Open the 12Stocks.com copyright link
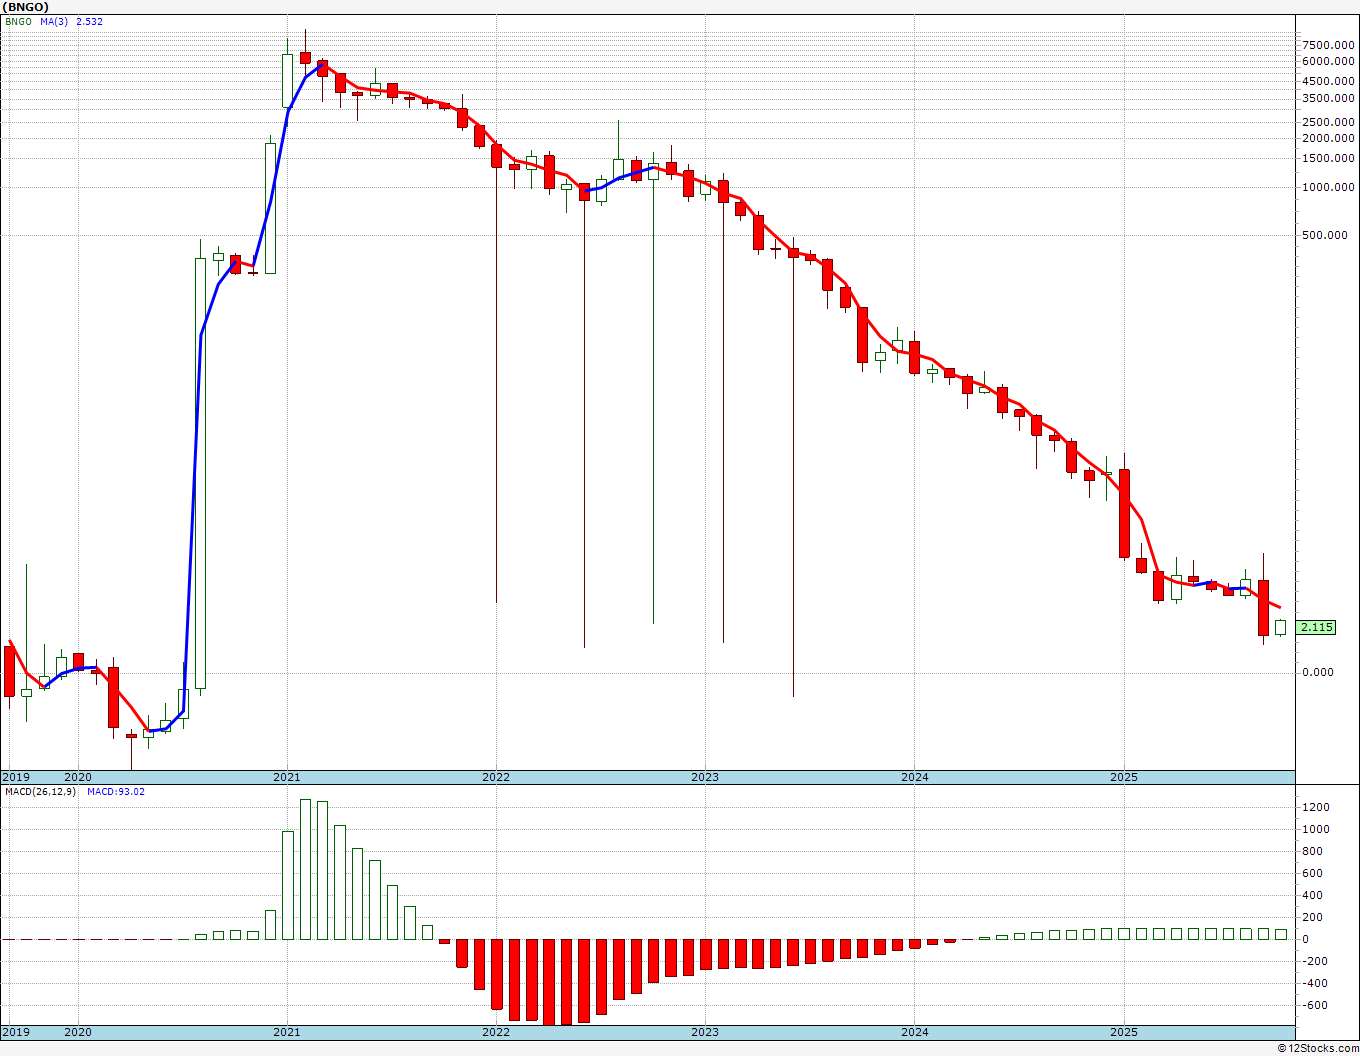1360x1056 pixels. [1318, 1048]
